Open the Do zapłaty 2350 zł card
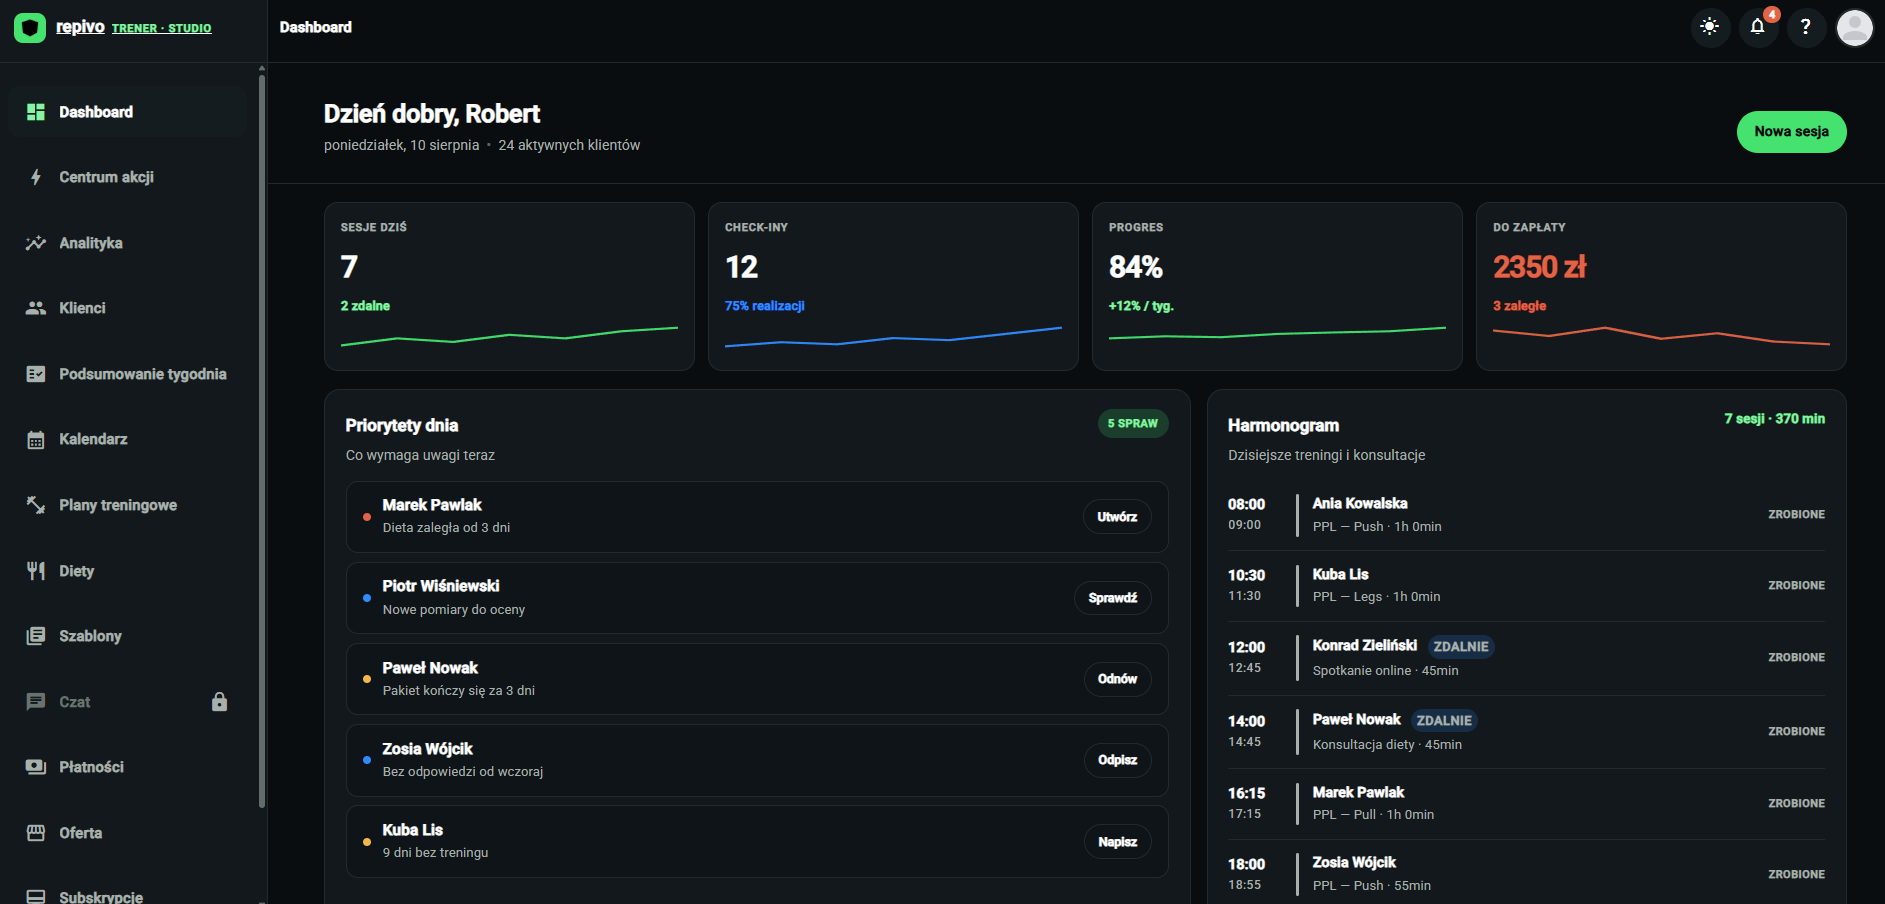The height and width of the screenshot is (904, 1885). coord(1661,287)
